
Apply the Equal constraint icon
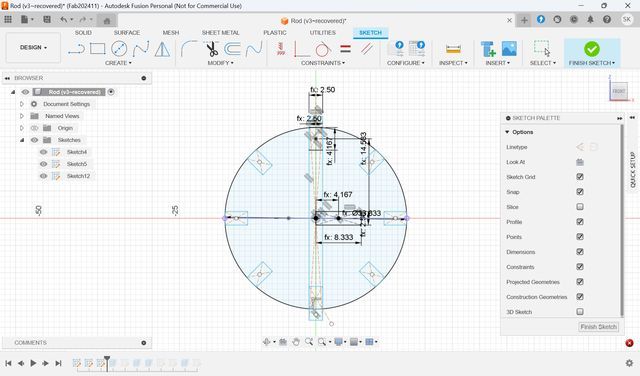[345, 49]
